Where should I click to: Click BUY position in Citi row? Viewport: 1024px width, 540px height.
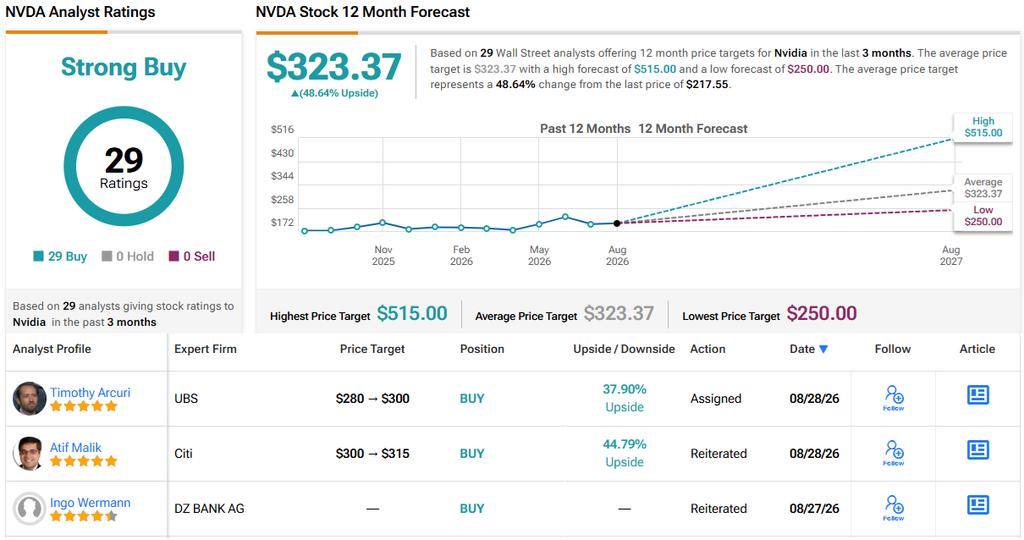[x=472, y=453]
